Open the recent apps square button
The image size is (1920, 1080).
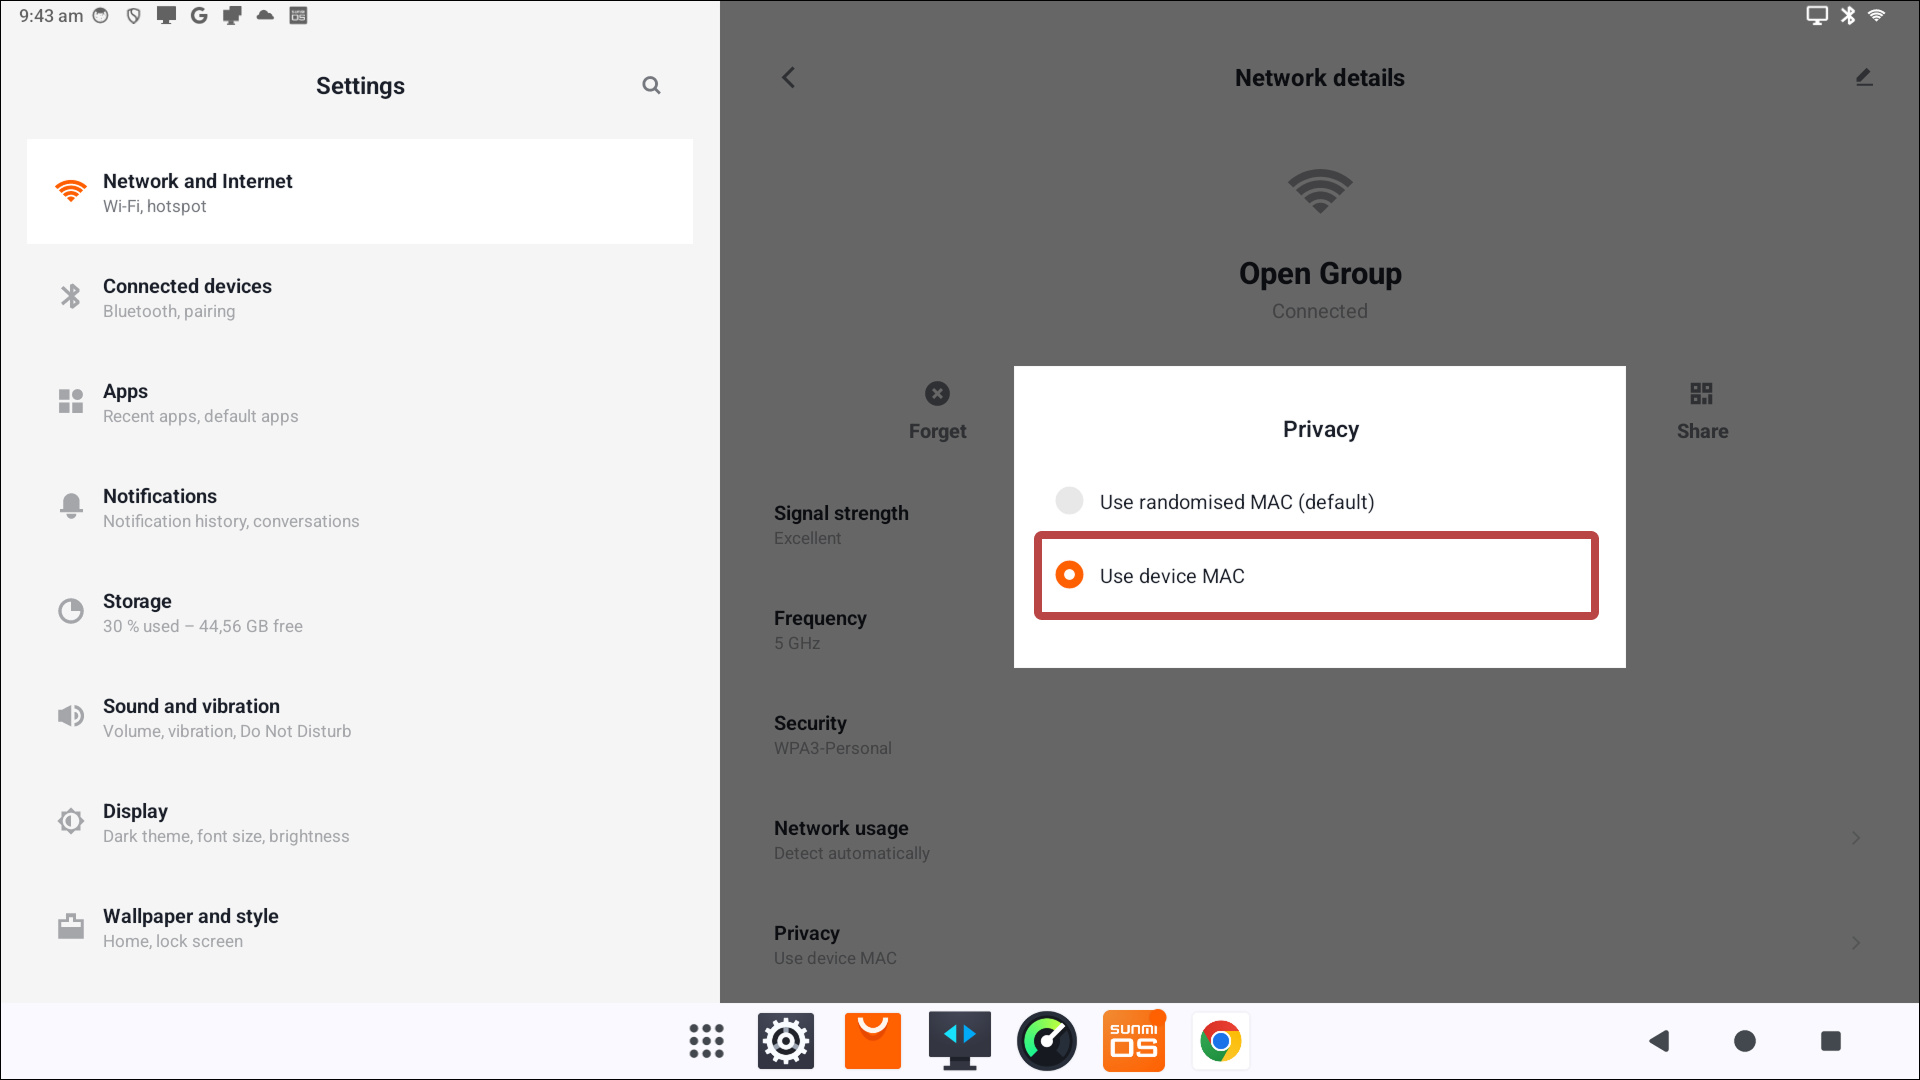[x=1830, y=1041]
